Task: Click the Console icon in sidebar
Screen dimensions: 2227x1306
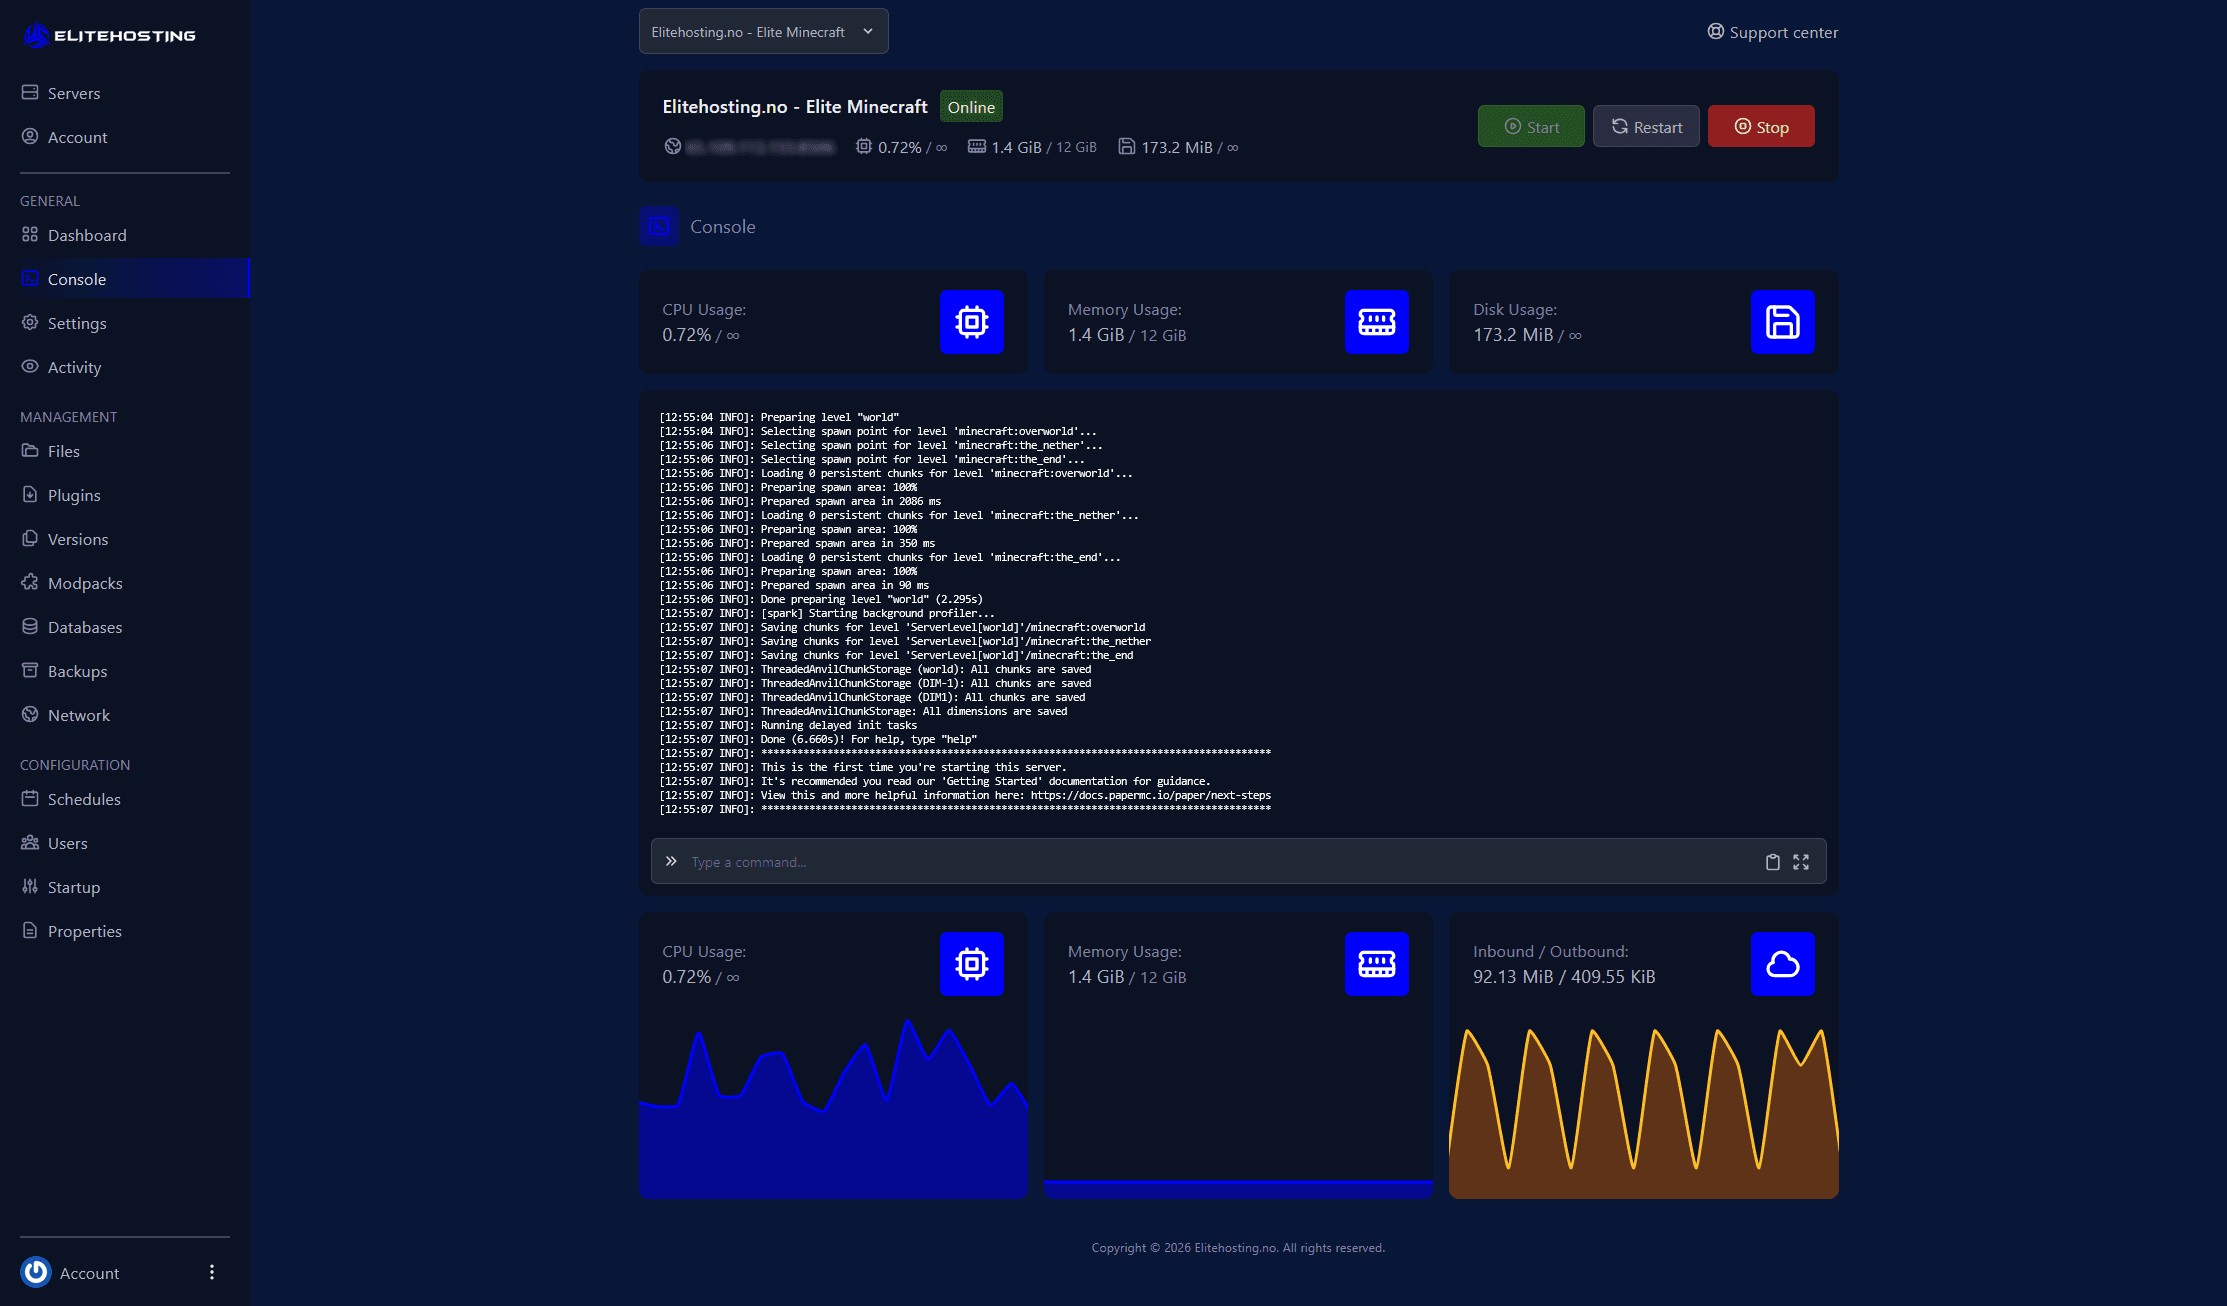Action: tap(30, 278)
